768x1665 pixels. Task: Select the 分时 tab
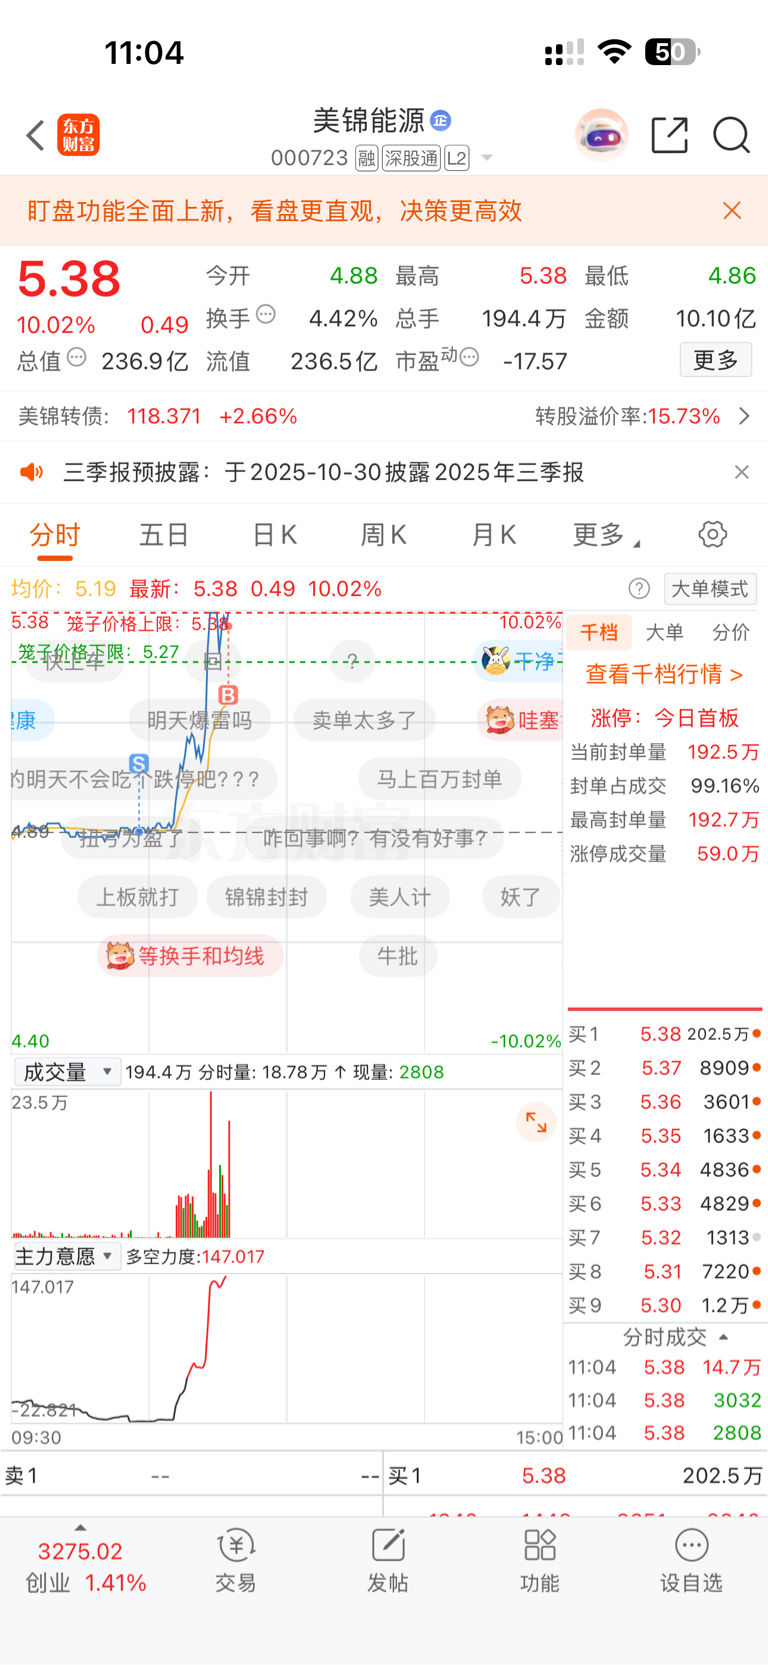tap(55, 535)
